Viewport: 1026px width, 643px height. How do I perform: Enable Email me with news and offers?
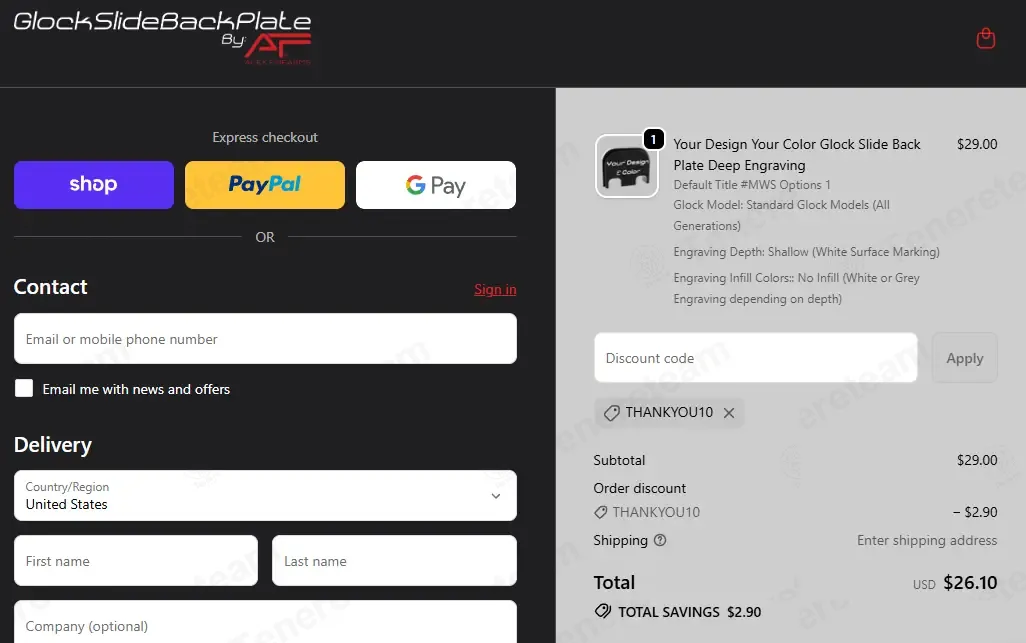[x=24, y=389]
